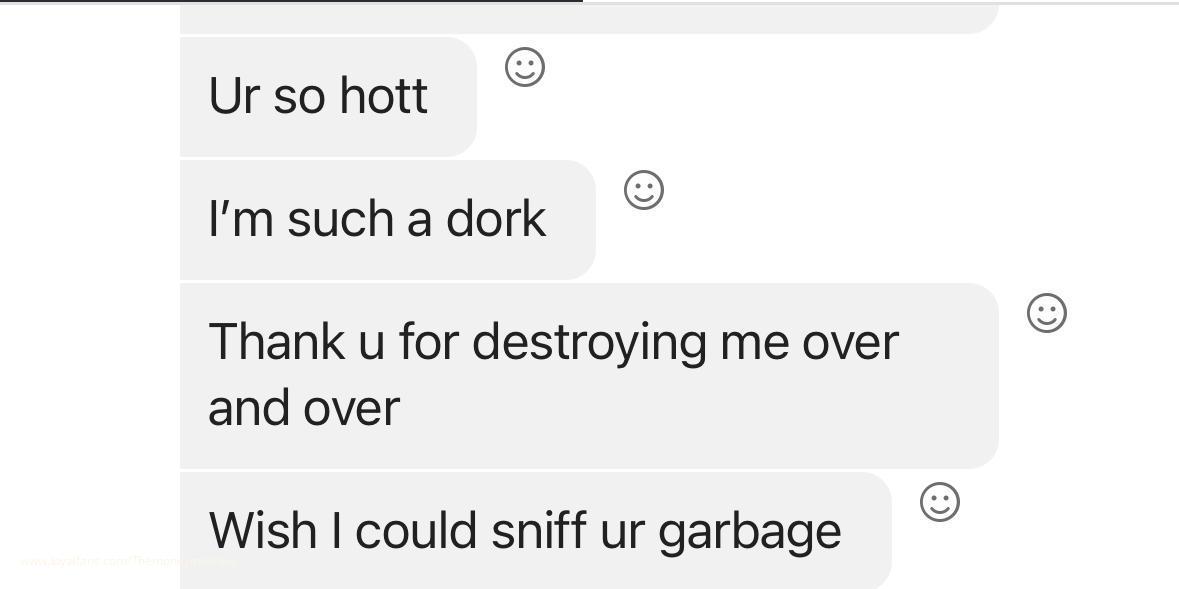Viewport: 1179px width, 589px height.
Task: Add reaction to "Thank u for destroying me" message
Action: 1047,312
